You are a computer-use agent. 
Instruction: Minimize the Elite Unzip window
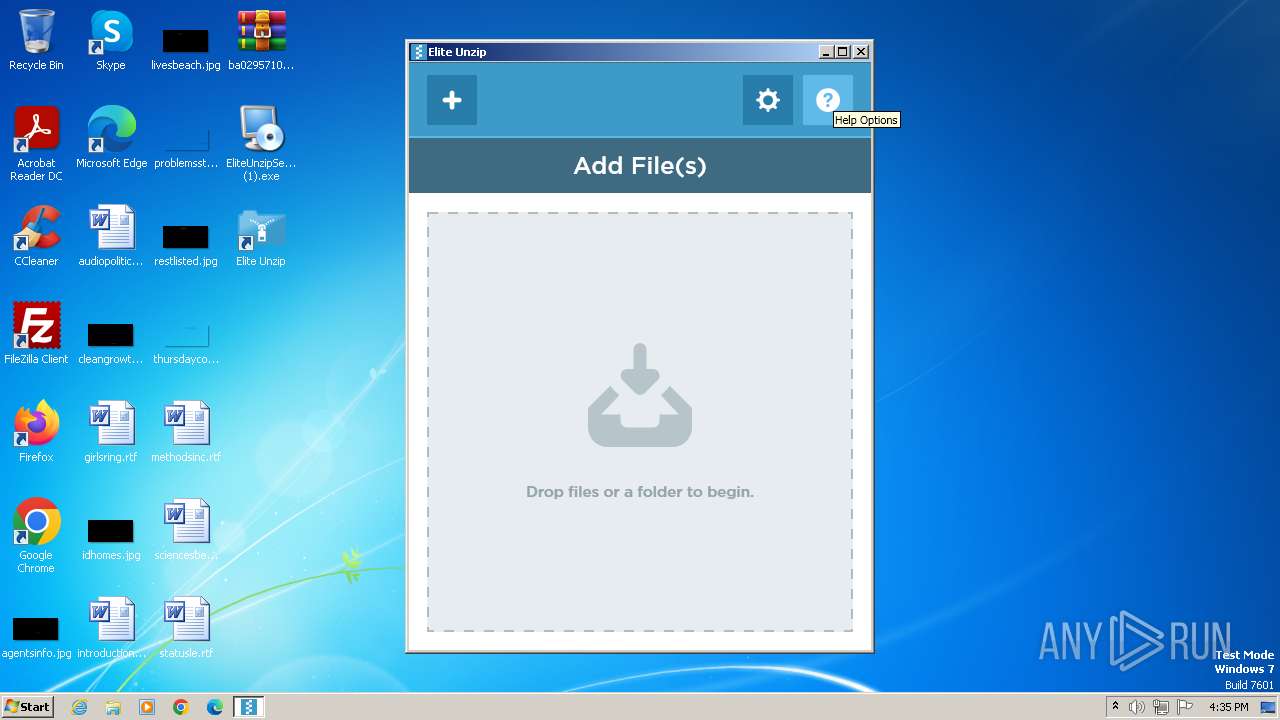pos(825,52)
